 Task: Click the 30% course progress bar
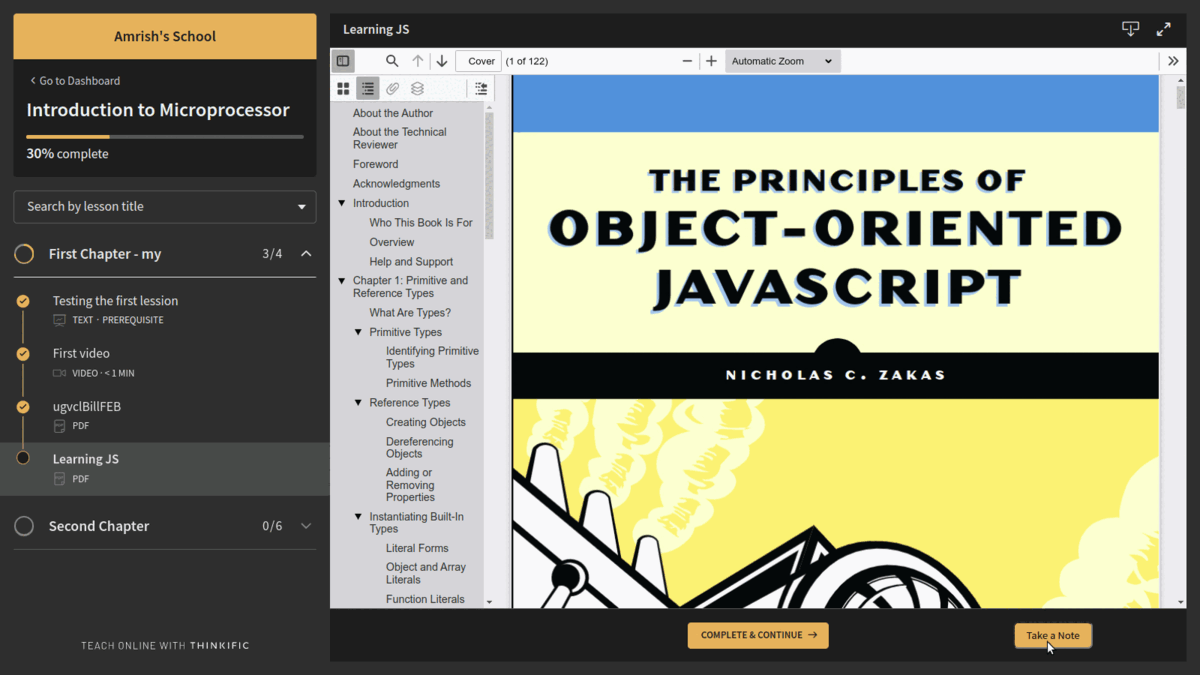[165, 136]
